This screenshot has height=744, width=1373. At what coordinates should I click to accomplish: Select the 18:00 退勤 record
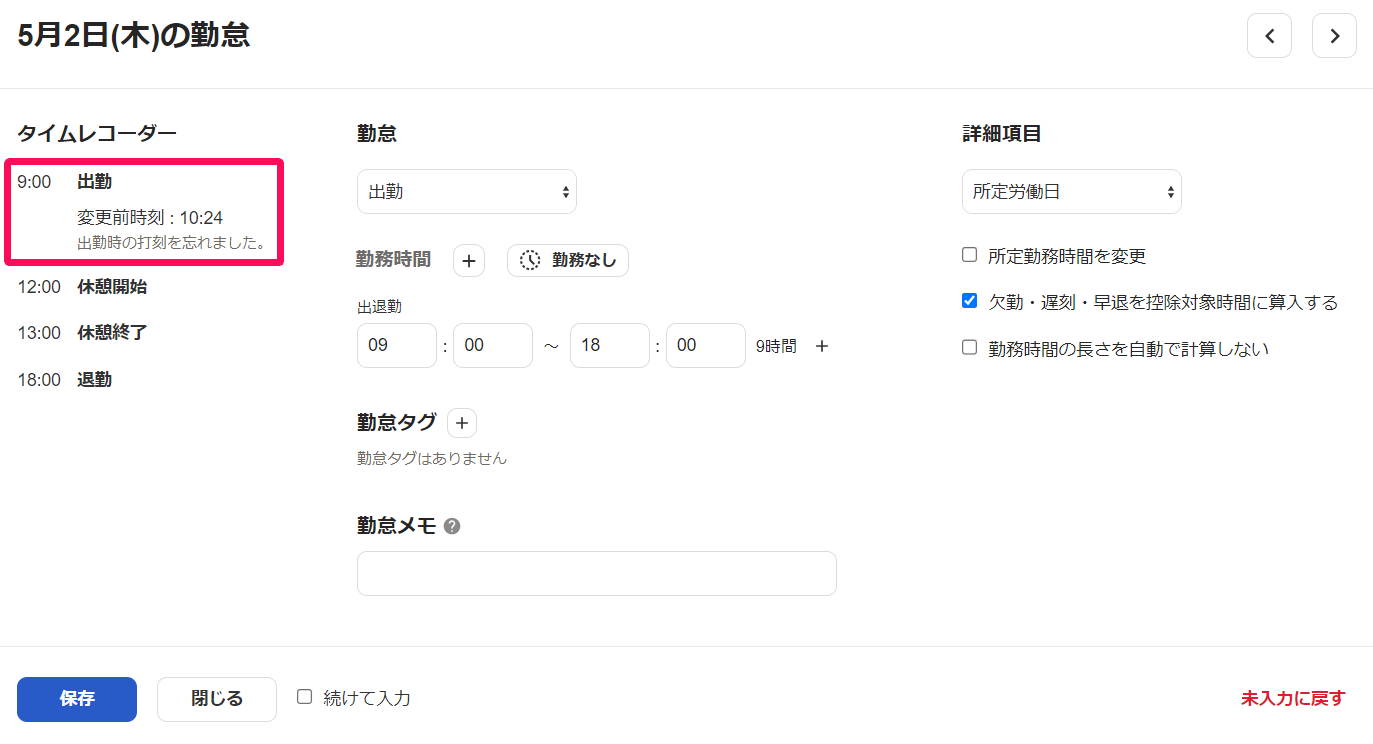tap(65, 380)
